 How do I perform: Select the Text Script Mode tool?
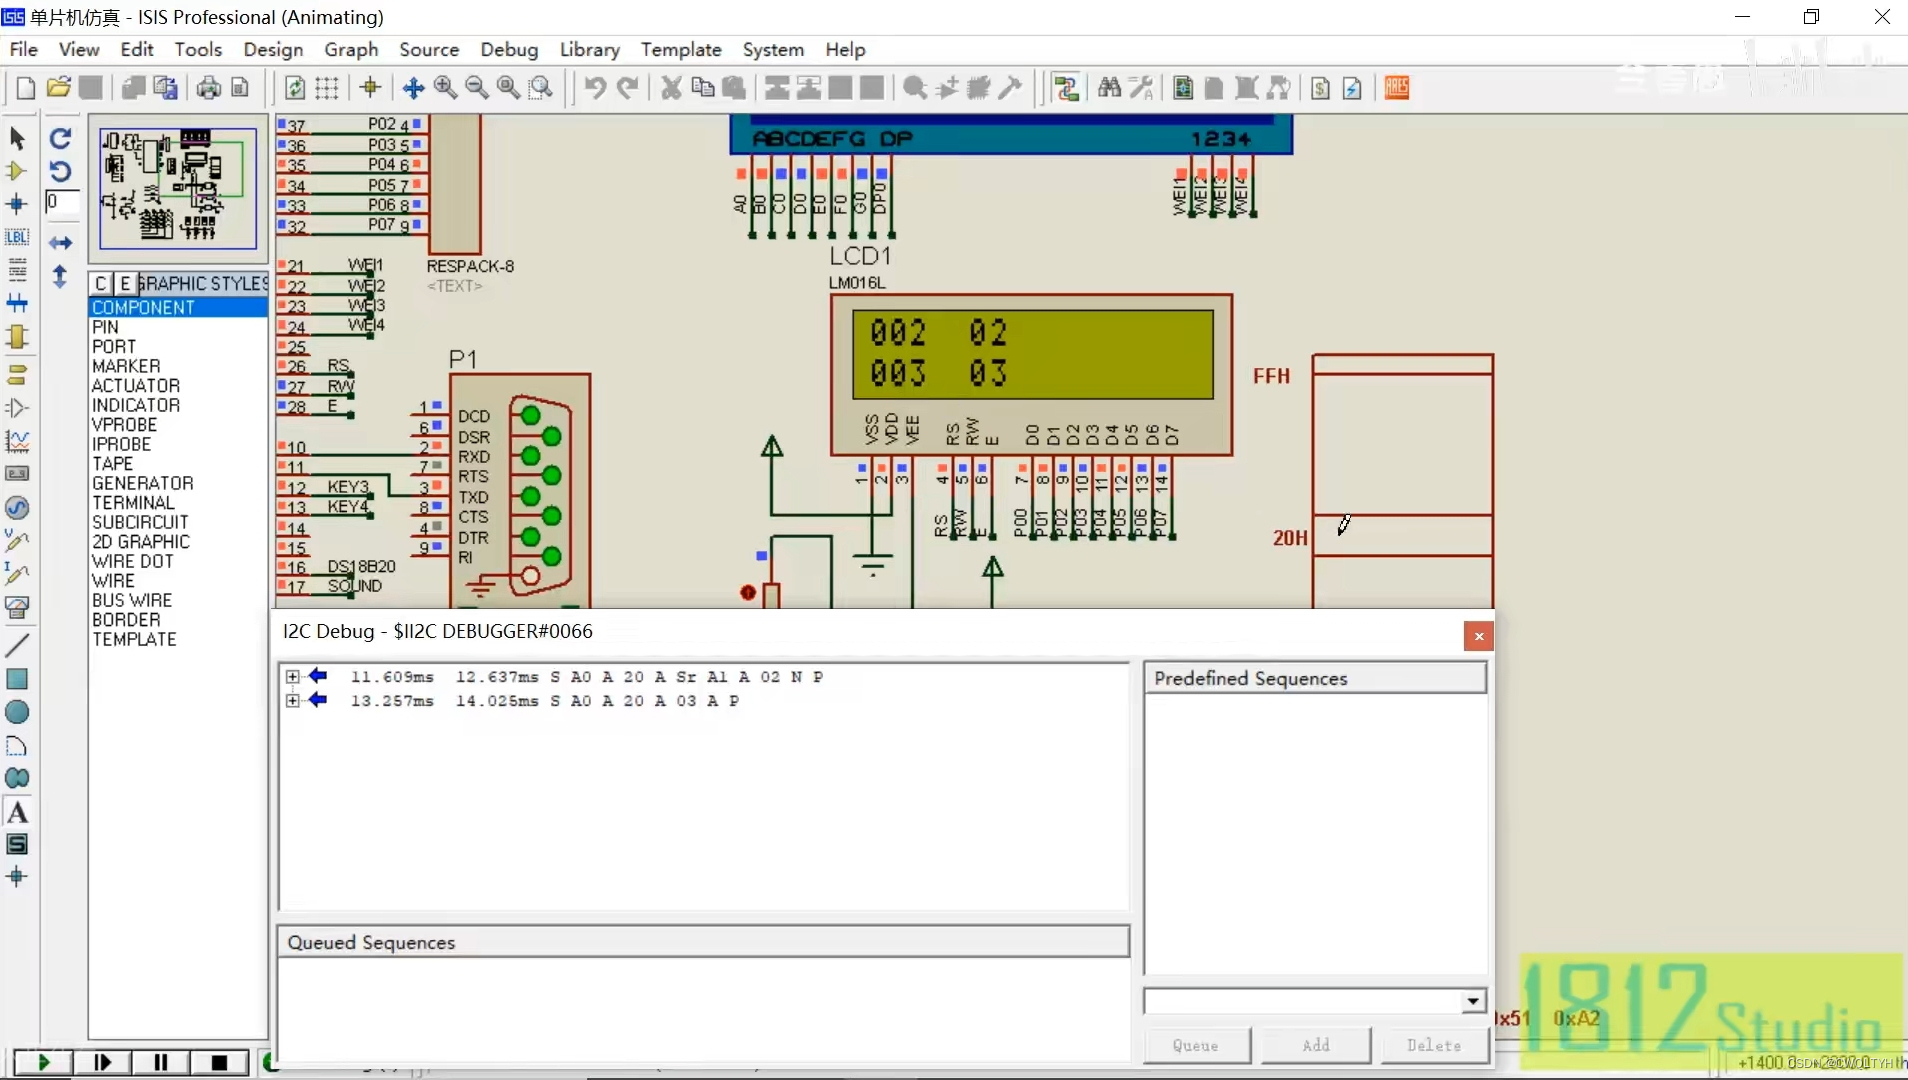coord(17,270)
